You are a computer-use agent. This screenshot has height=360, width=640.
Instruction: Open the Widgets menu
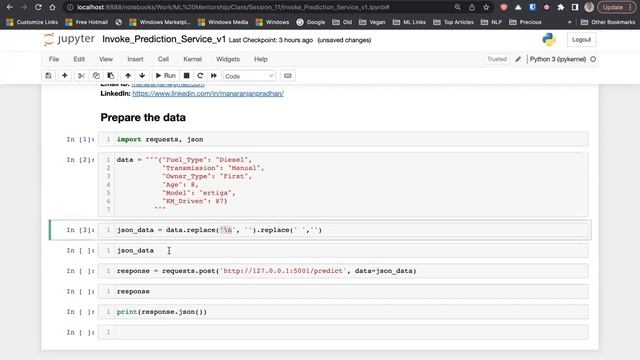pos(228,59)
